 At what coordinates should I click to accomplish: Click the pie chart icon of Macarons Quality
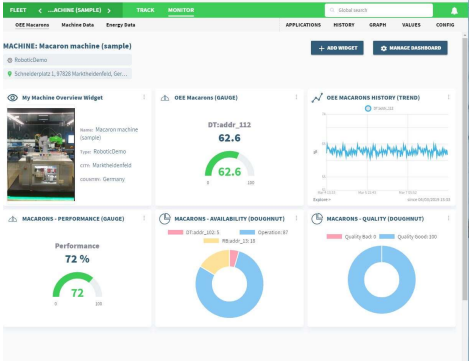coord(317,219)
